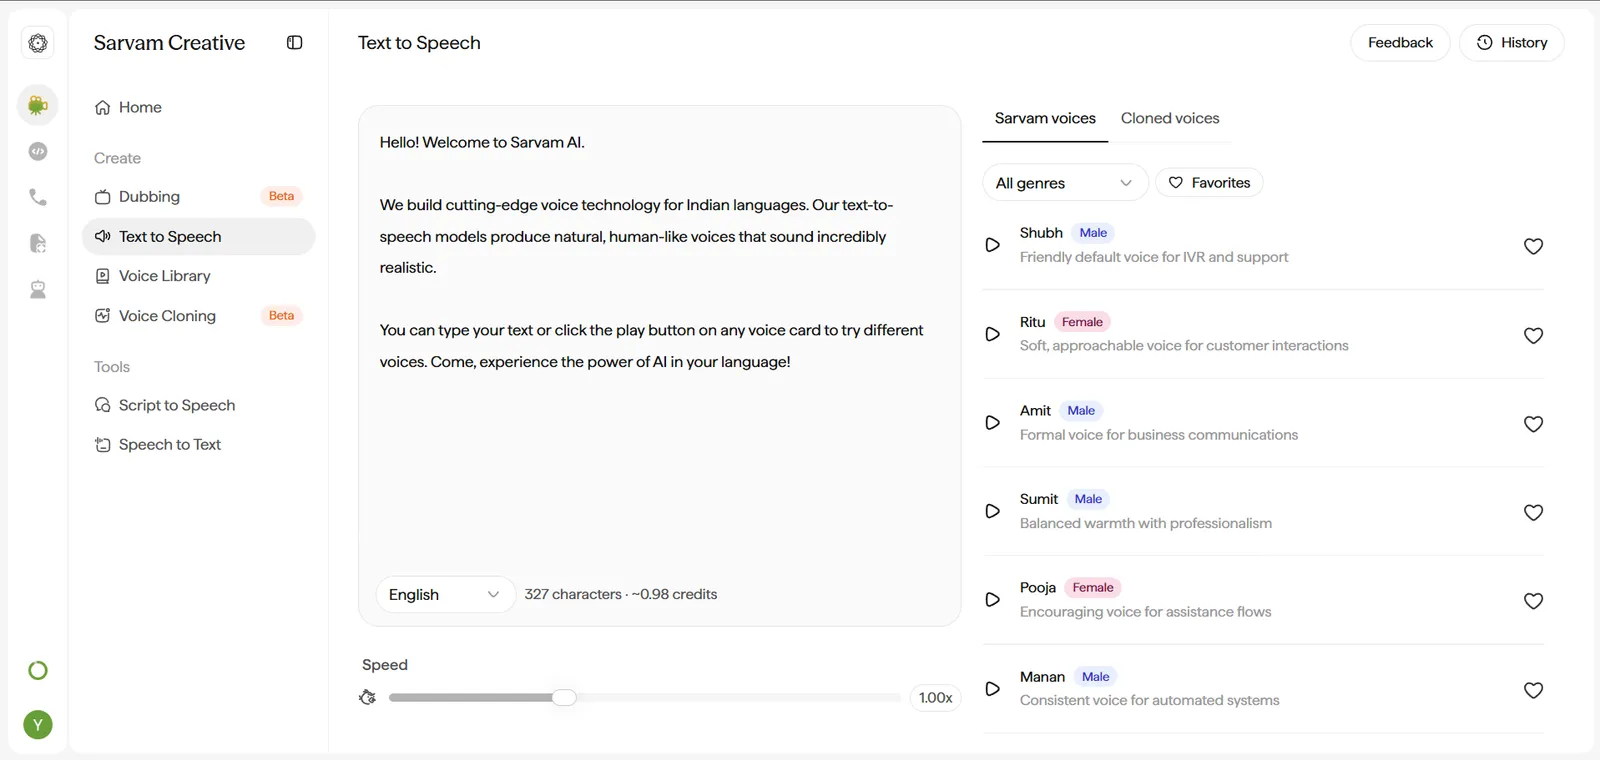Play the Sumit voice sample
Screen dimensions: 1600x760
point(992,511)
